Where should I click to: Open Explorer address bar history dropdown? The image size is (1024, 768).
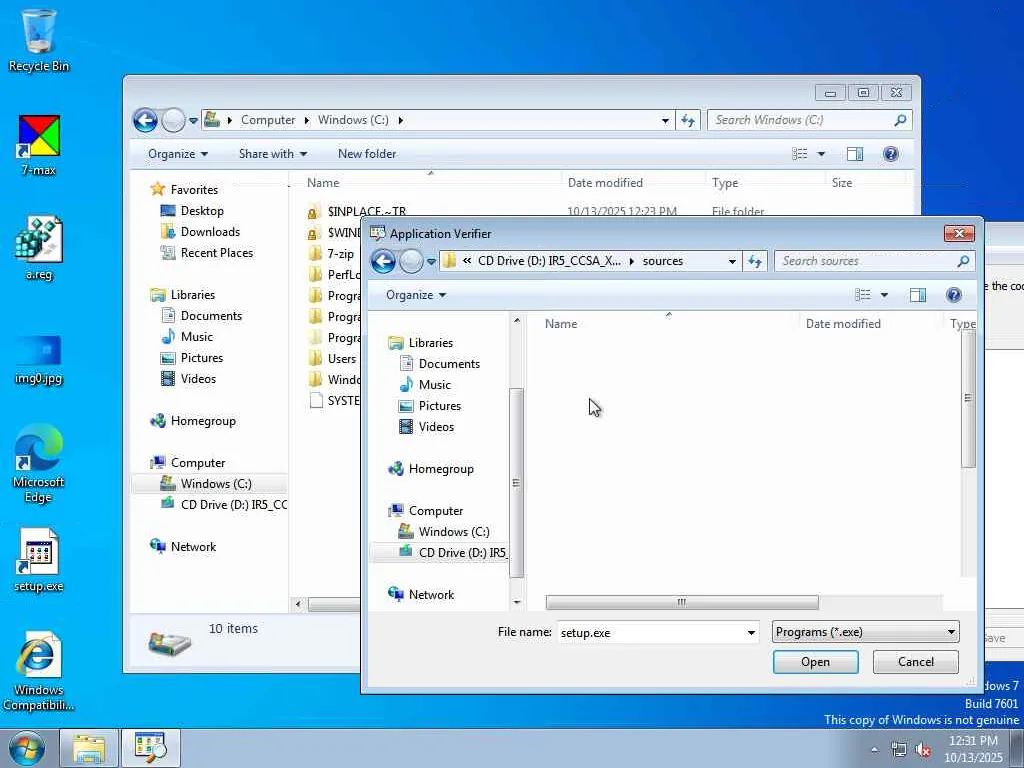tap(665, 120)
